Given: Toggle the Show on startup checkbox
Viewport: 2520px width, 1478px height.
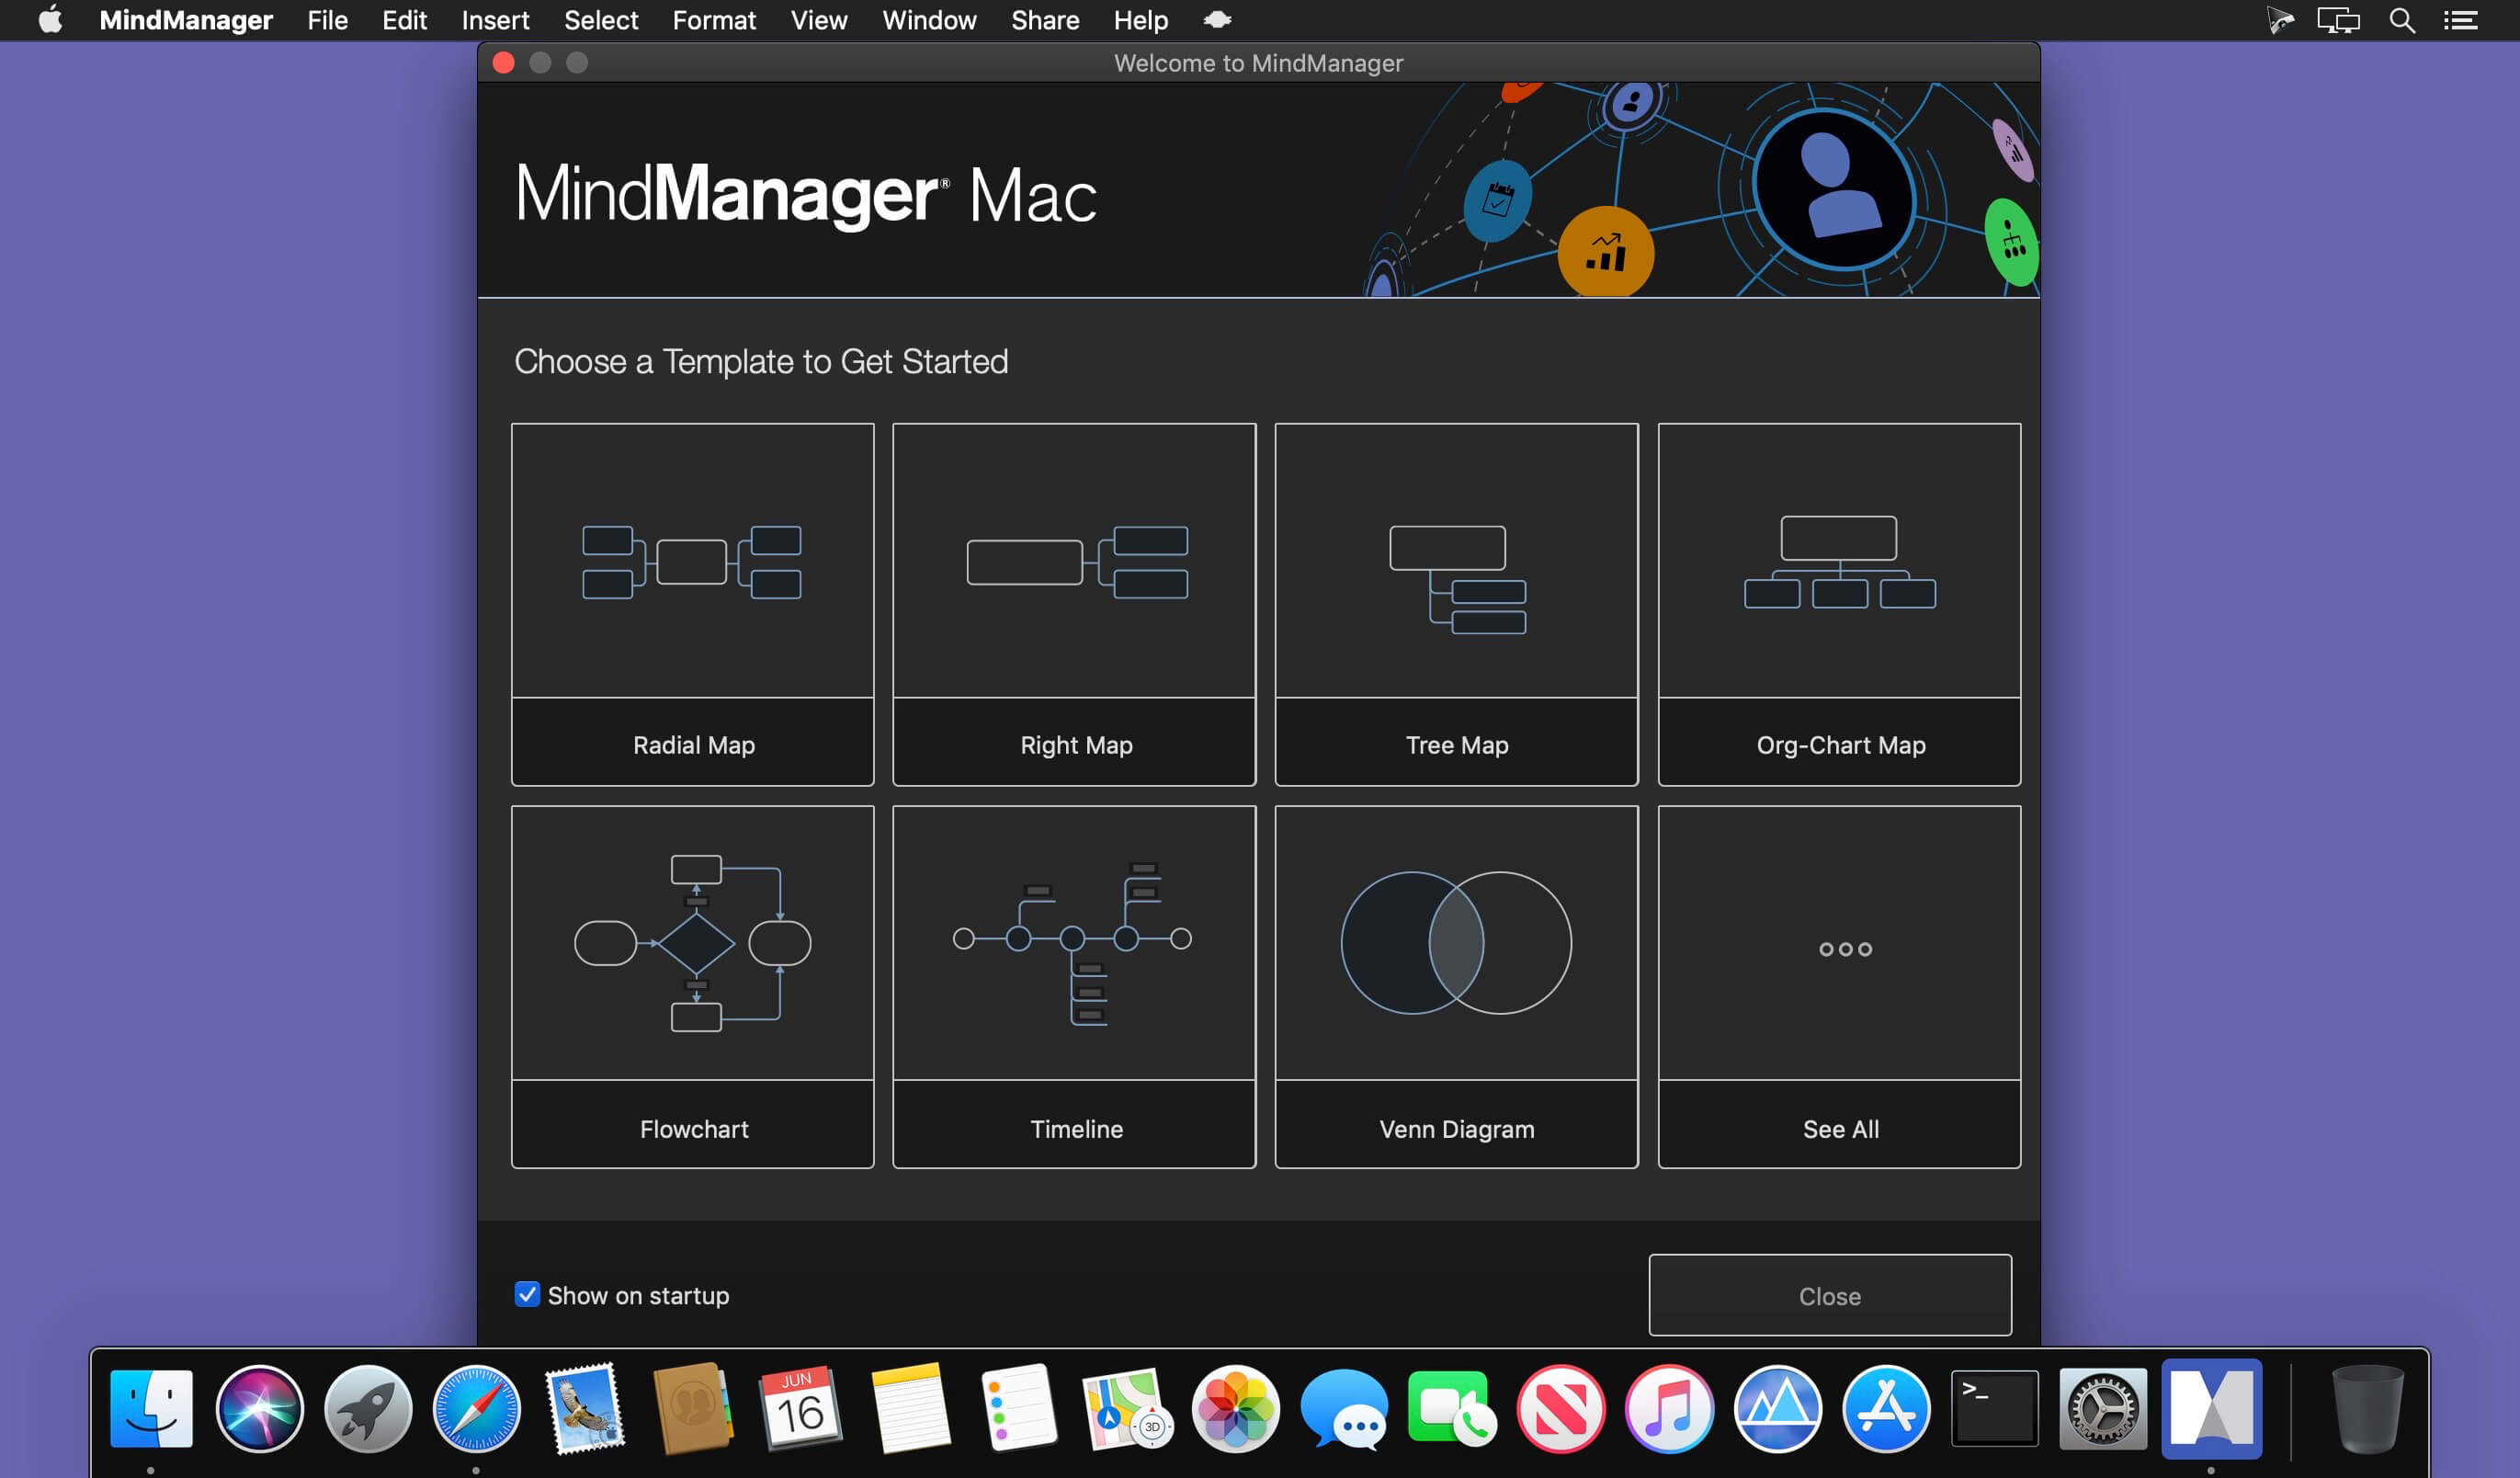Looking at the screenshot, I should 527,1294.
